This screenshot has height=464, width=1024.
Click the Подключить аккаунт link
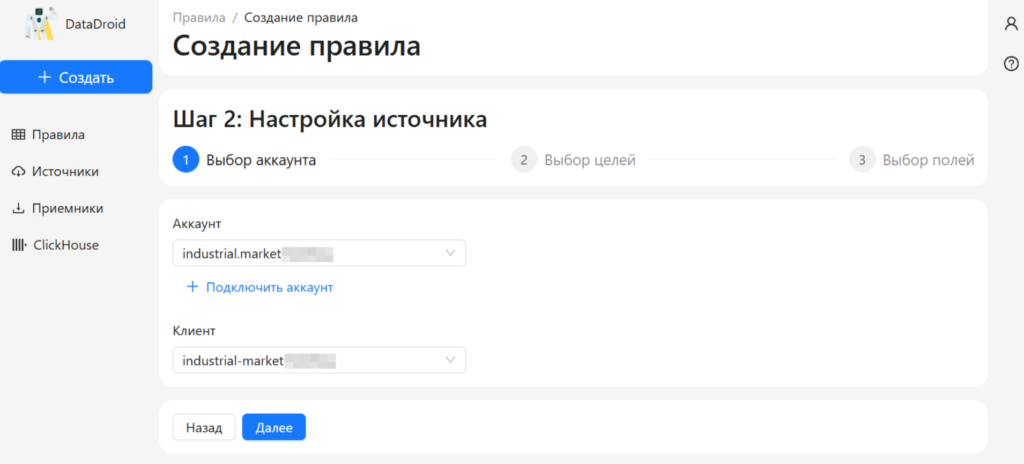[268, 287]
